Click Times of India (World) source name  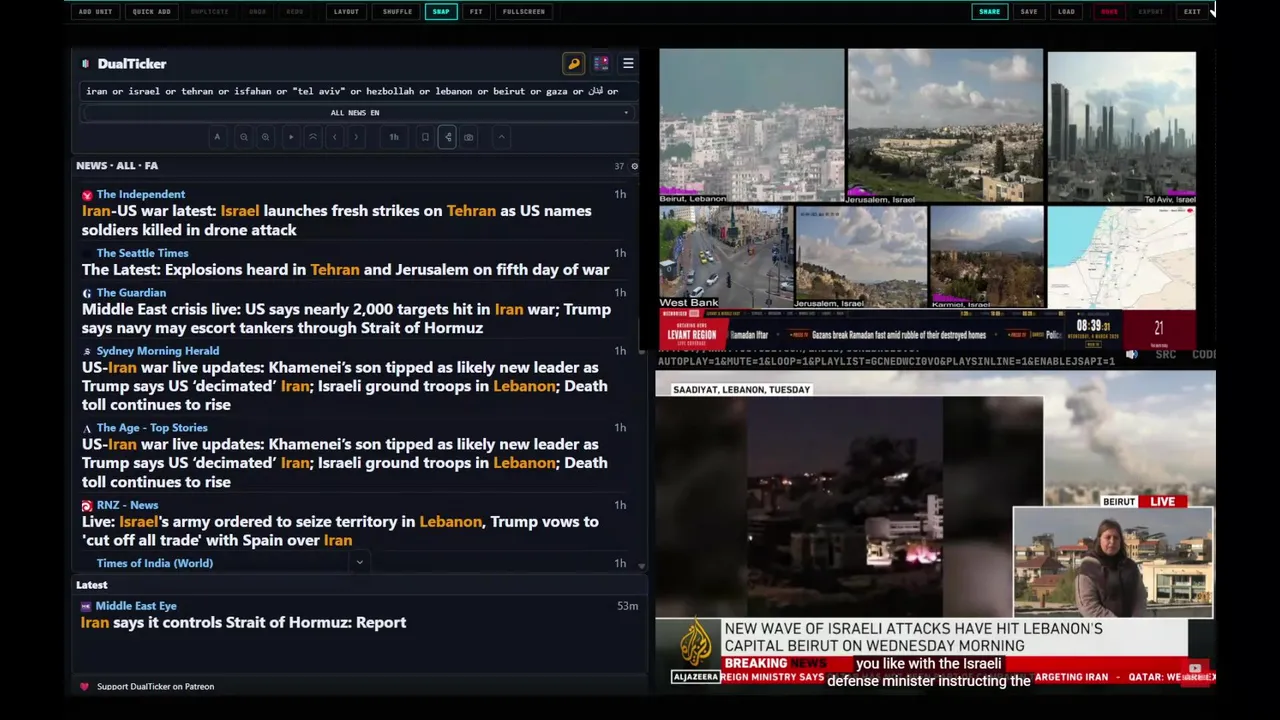(x=155, y=563)
